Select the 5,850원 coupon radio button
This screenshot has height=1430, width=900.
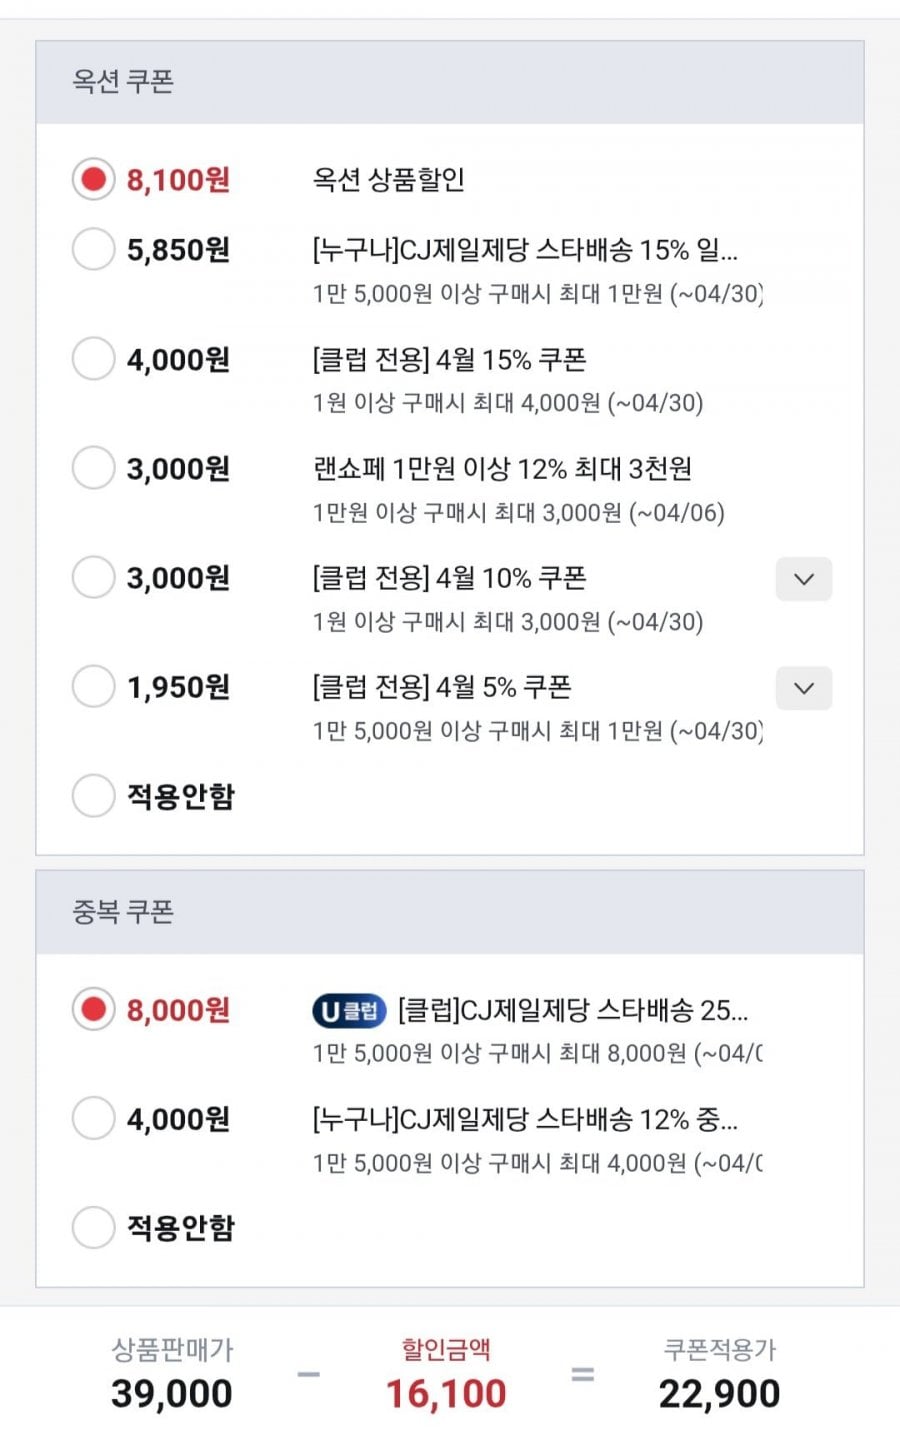pyautogui.click(x=93, y=249)
